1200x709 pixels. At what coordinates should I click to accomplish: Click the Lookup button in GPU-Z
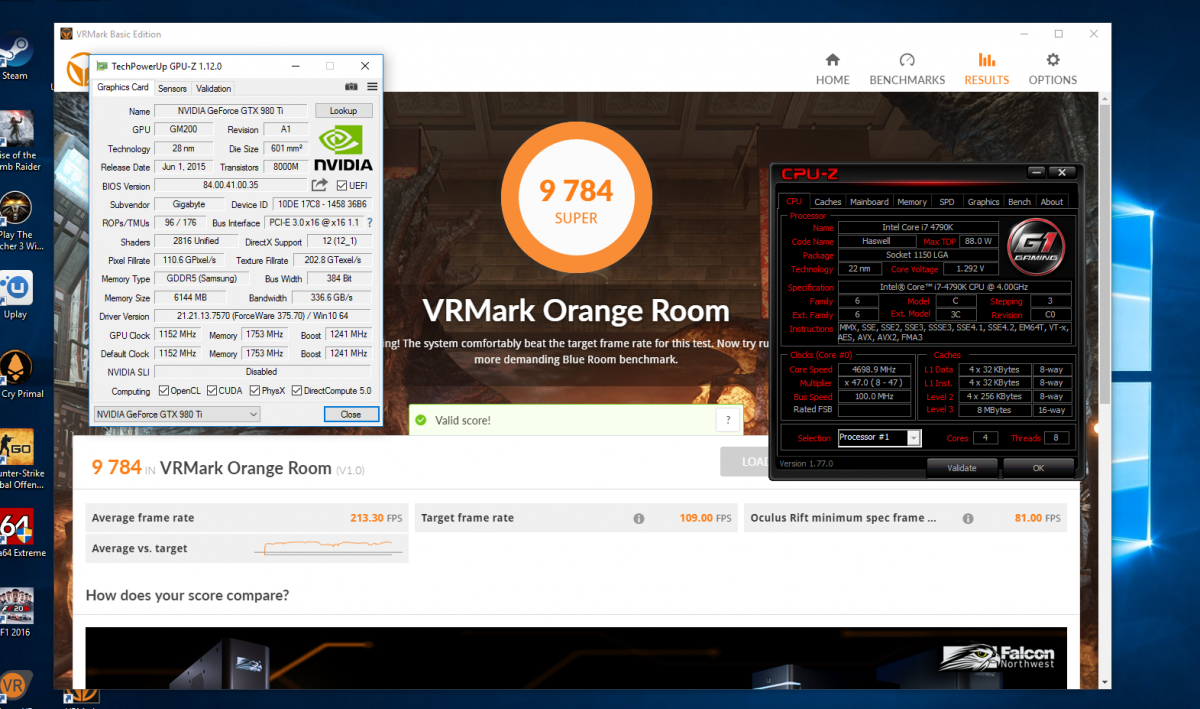[344, 111]
